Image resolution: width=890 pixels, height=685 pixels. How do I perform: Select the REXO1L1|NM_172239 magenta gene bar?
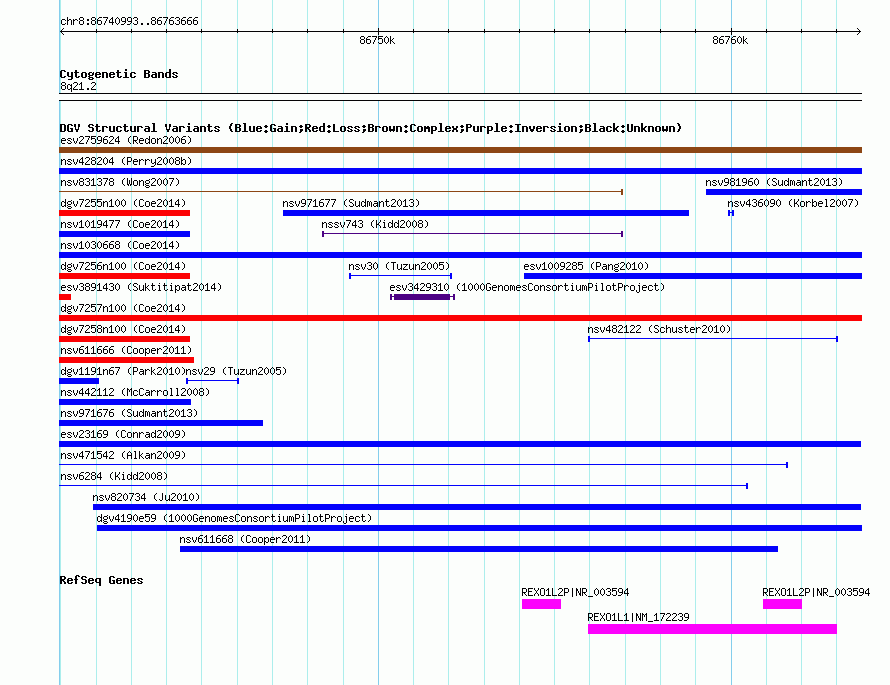(712, 629)
